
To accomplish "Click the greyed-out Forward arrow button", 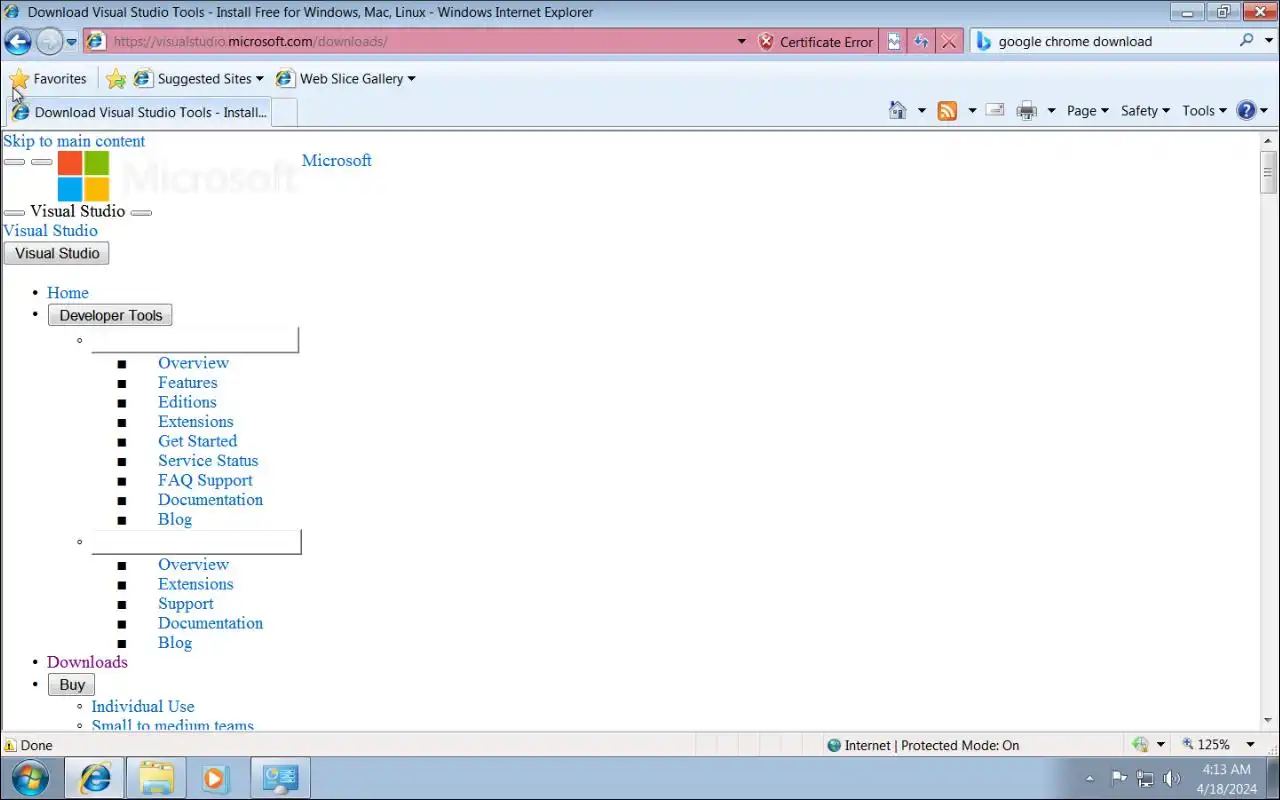I will pyautogui.click(x=48, y=41).
